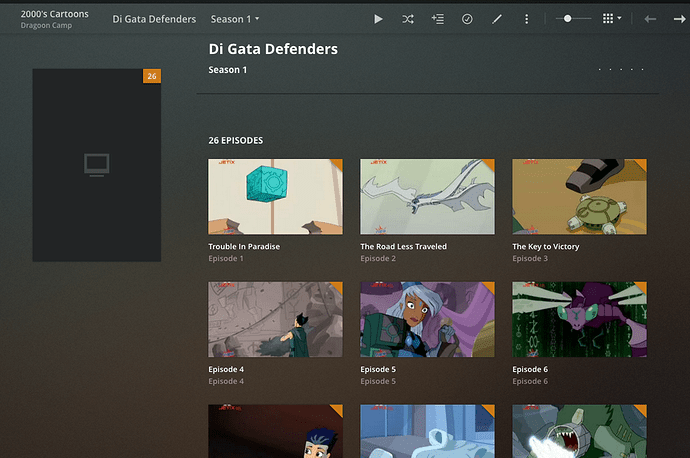The image size is (690, 458).
Task: Go back with the left arrow
Action: pyautogui.click(x=650, y=19)
